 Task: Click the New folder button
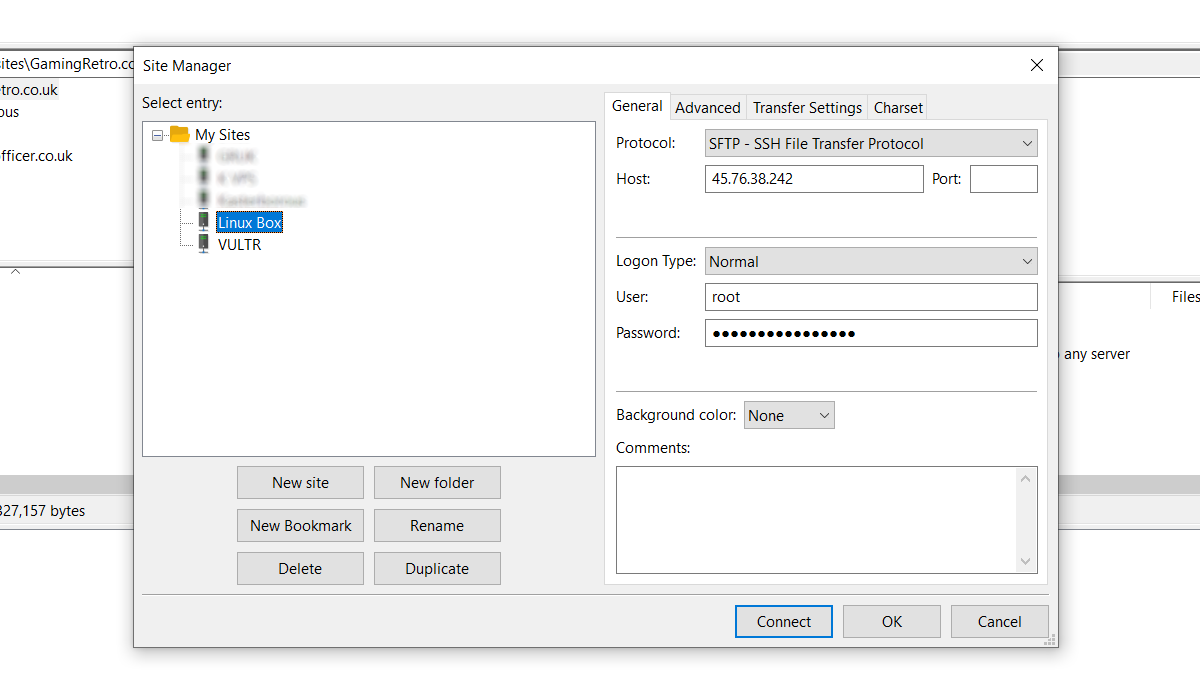tap(437, 482)
